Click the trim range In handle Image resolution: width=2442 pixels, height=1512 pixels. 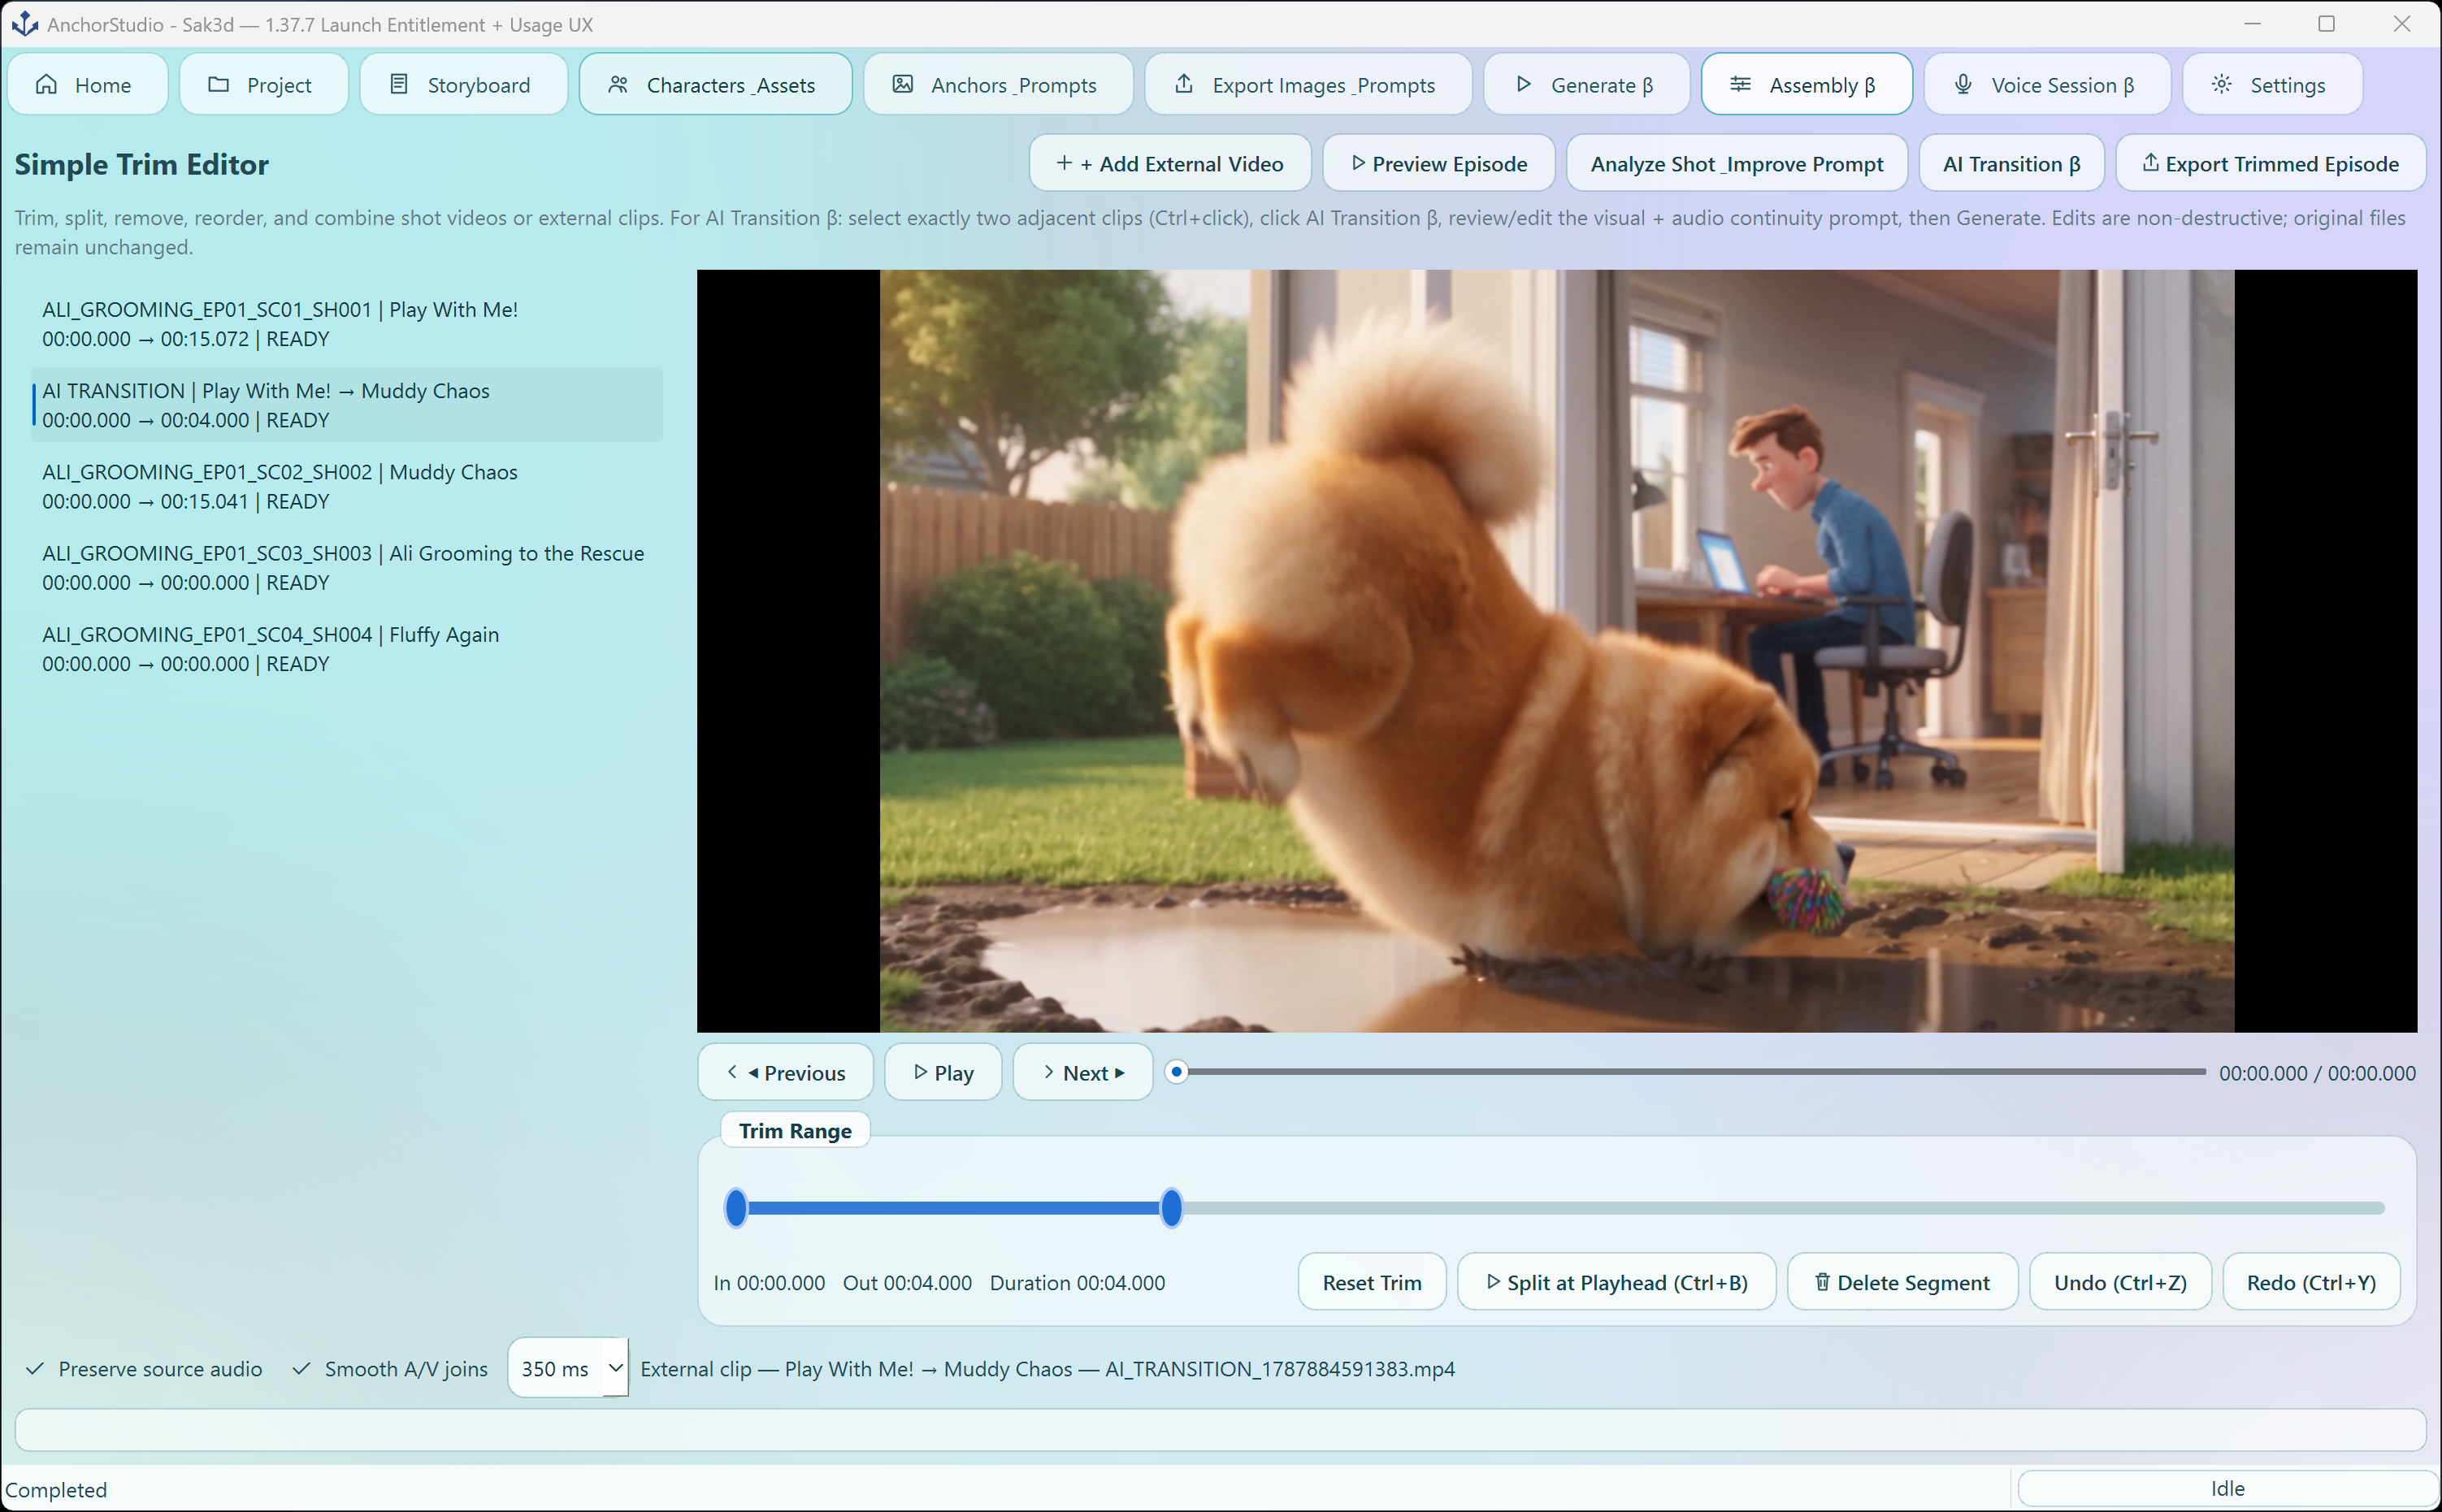[x=736, y=1208]
